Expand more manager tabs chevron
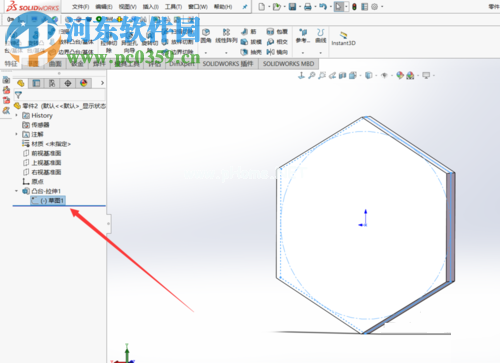Viewport: 500px width, 363px height. (x=102, y=83)
